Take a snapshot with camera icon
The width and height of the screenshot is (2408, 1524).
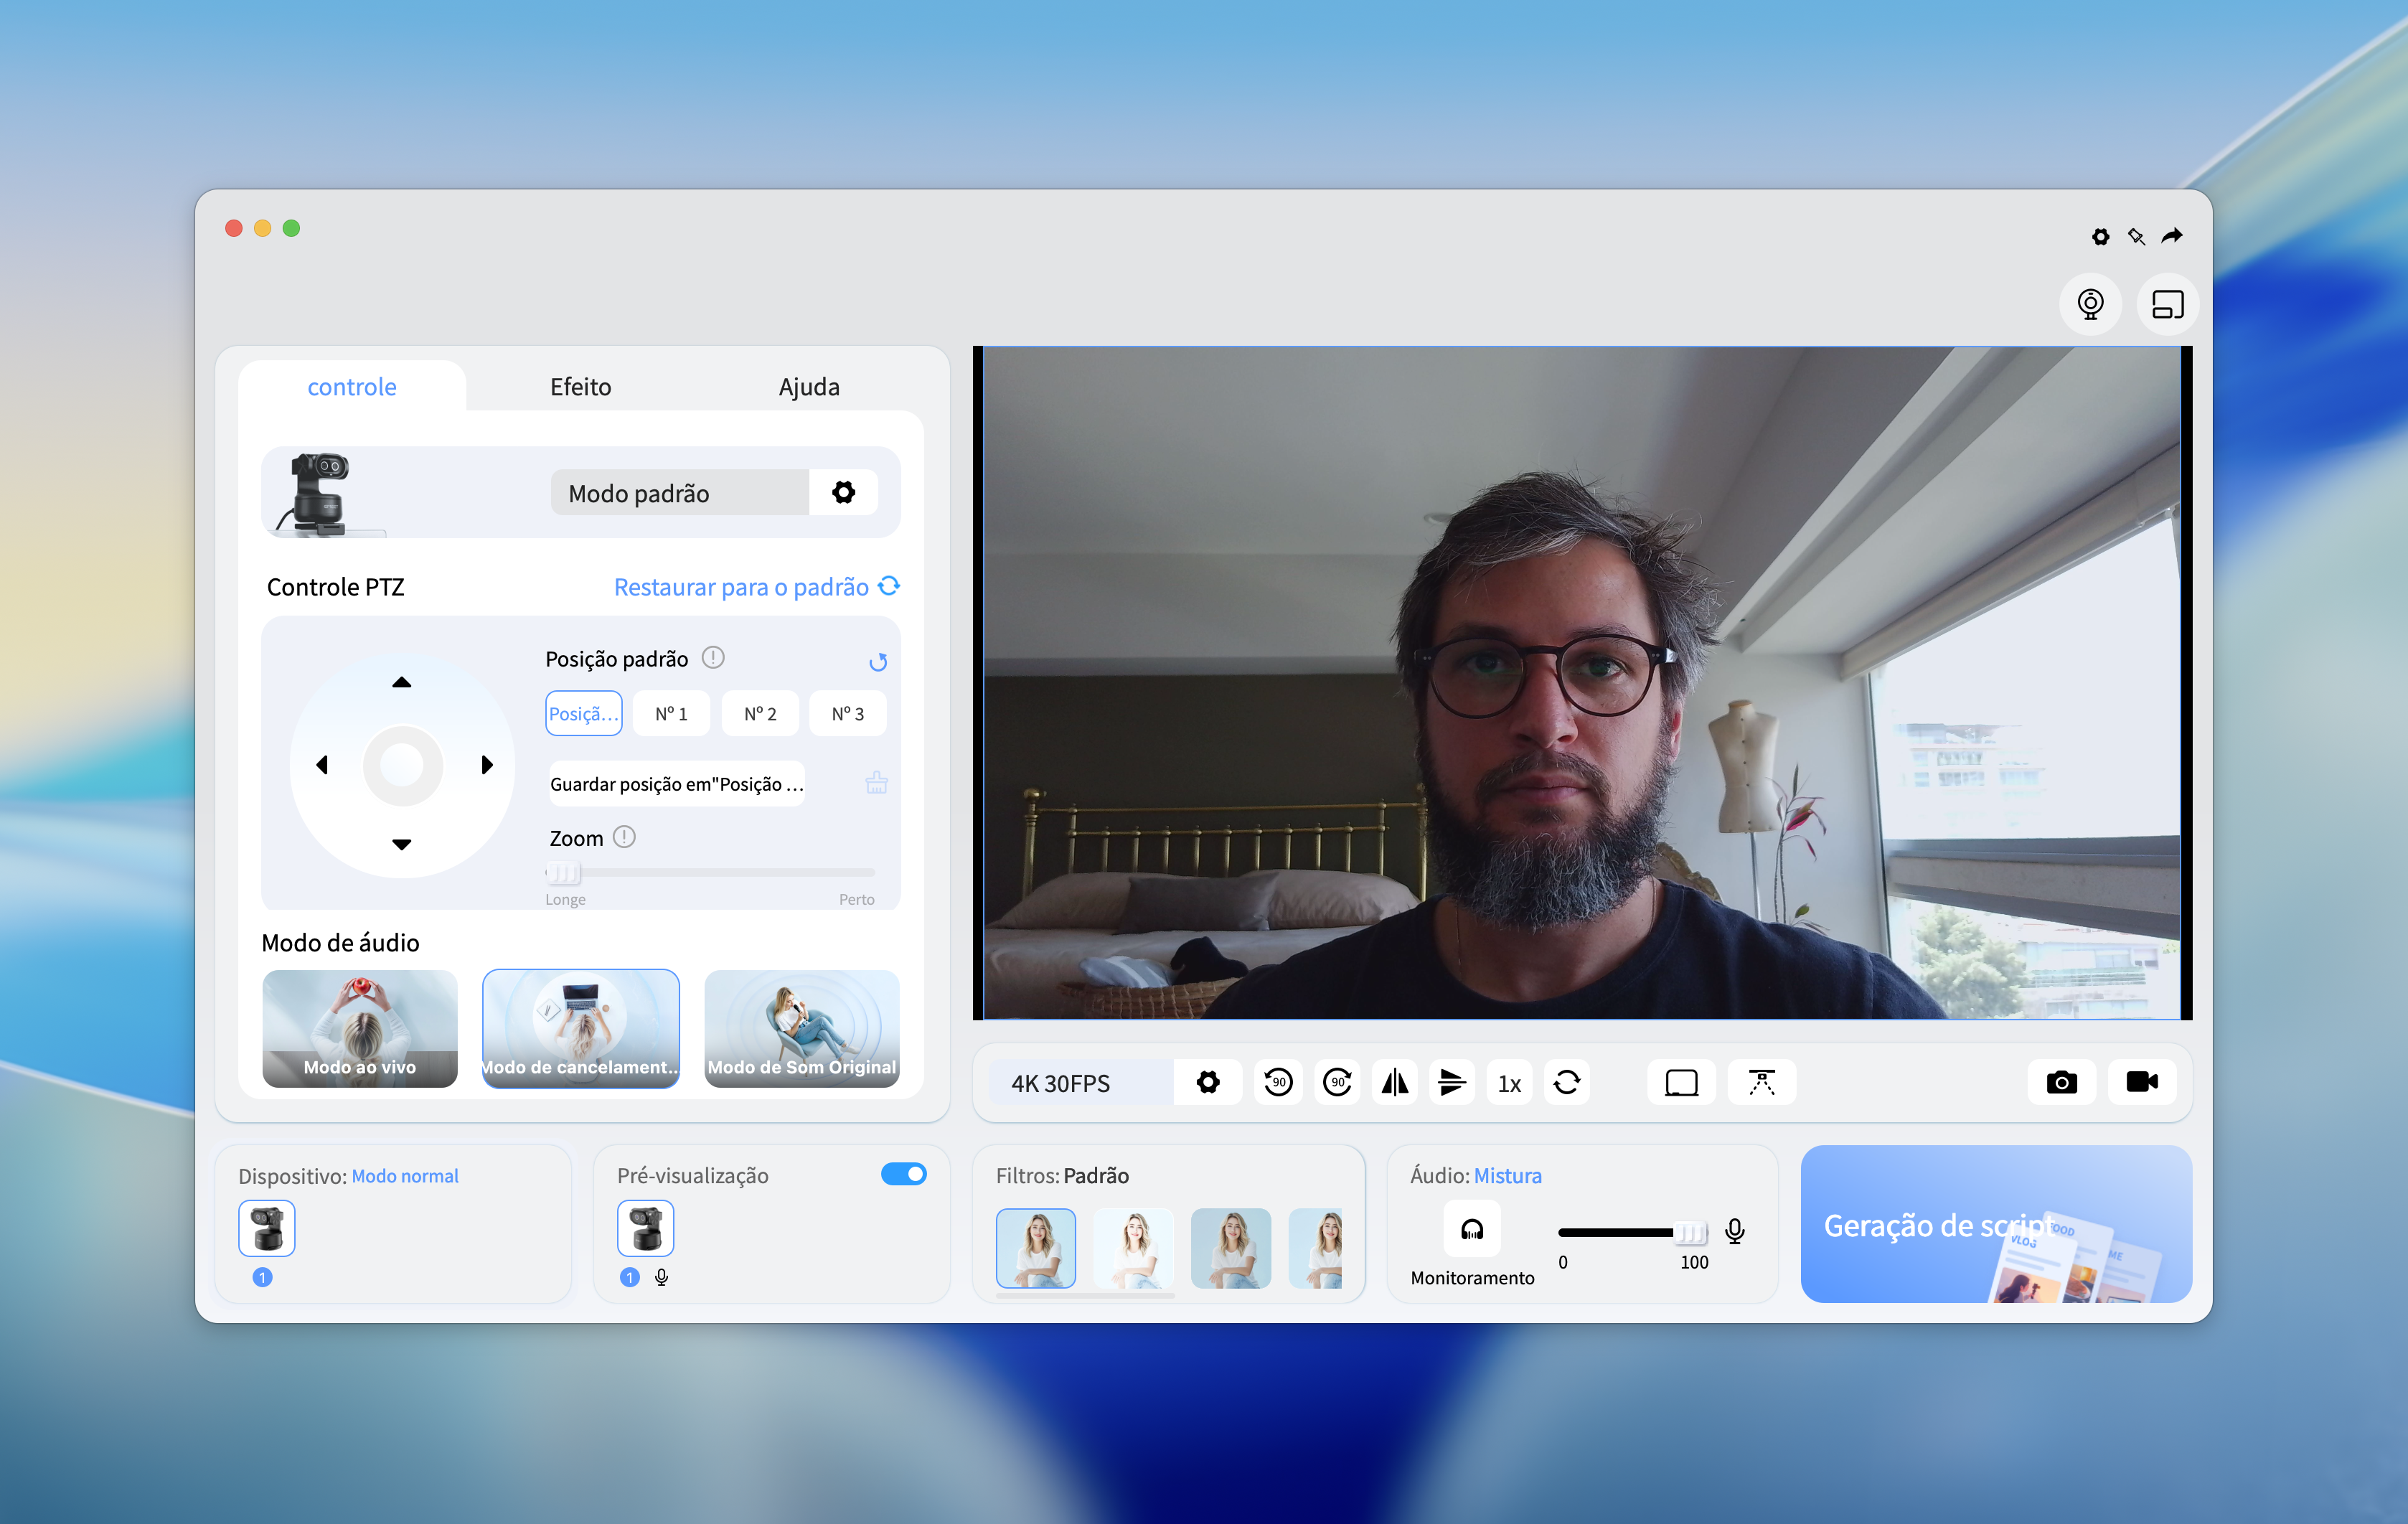[x=2061, y=1082]
